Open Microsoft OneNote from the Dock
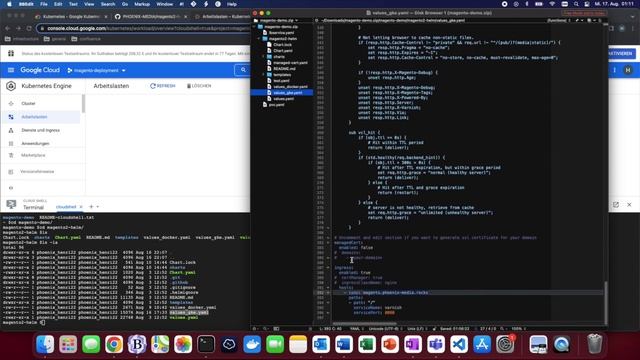 pos(413,344)
